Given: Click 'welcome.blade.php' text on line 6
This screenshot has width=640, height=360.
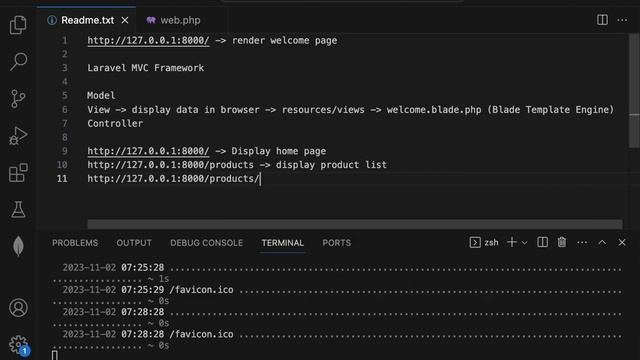Looking at the screenshot, I should (434, 109).
